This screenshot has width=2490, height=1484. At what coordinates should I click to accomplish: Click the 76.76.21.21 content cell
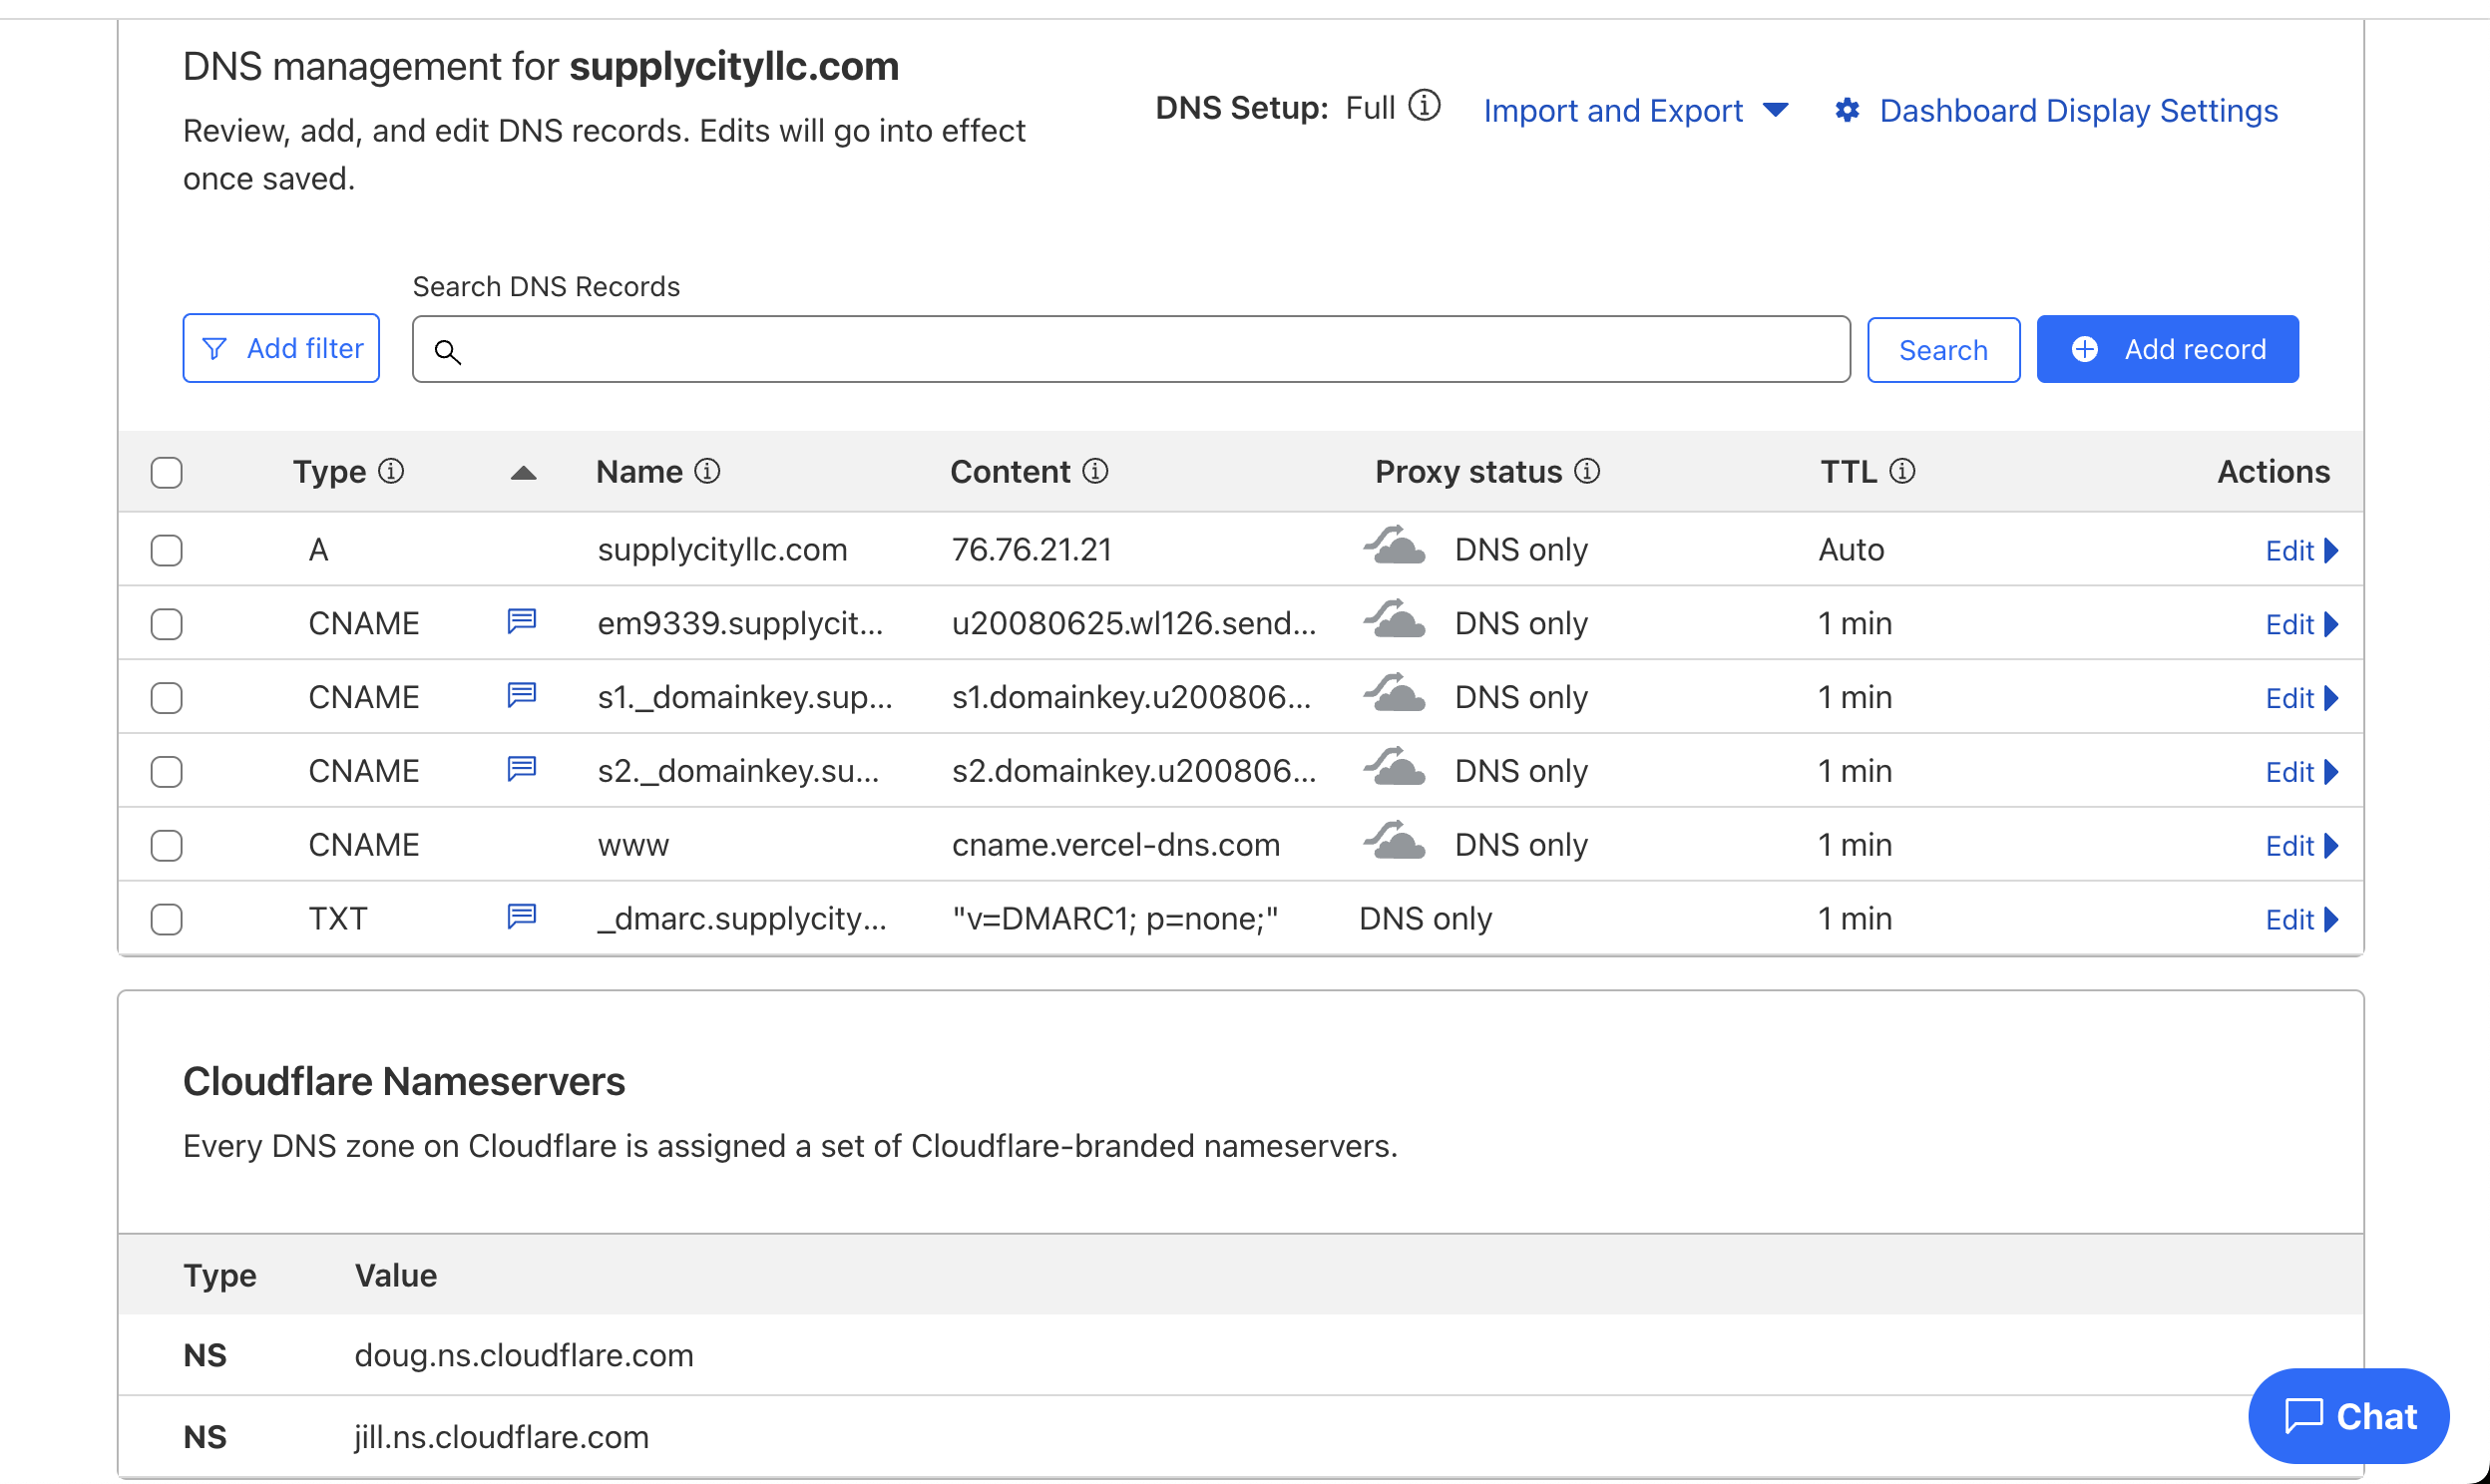coord(1032,549)
